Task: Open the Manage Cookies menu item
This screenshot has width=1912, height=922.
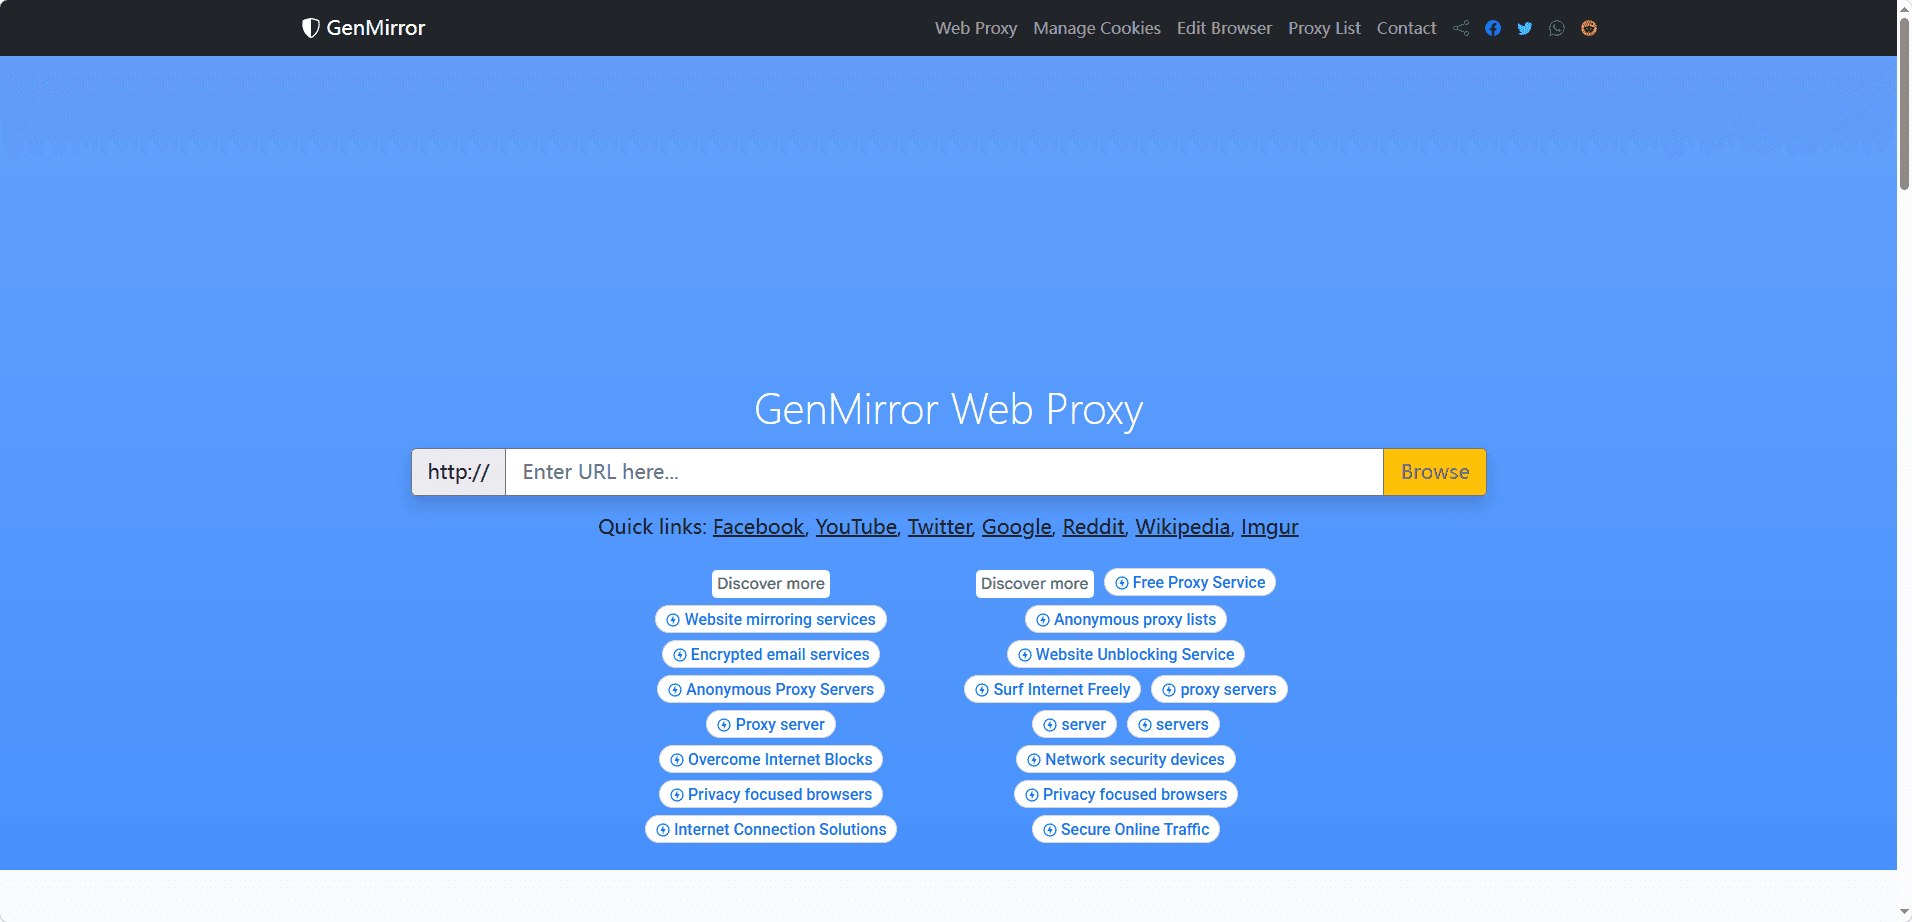Action: [x=1096, y=28]
